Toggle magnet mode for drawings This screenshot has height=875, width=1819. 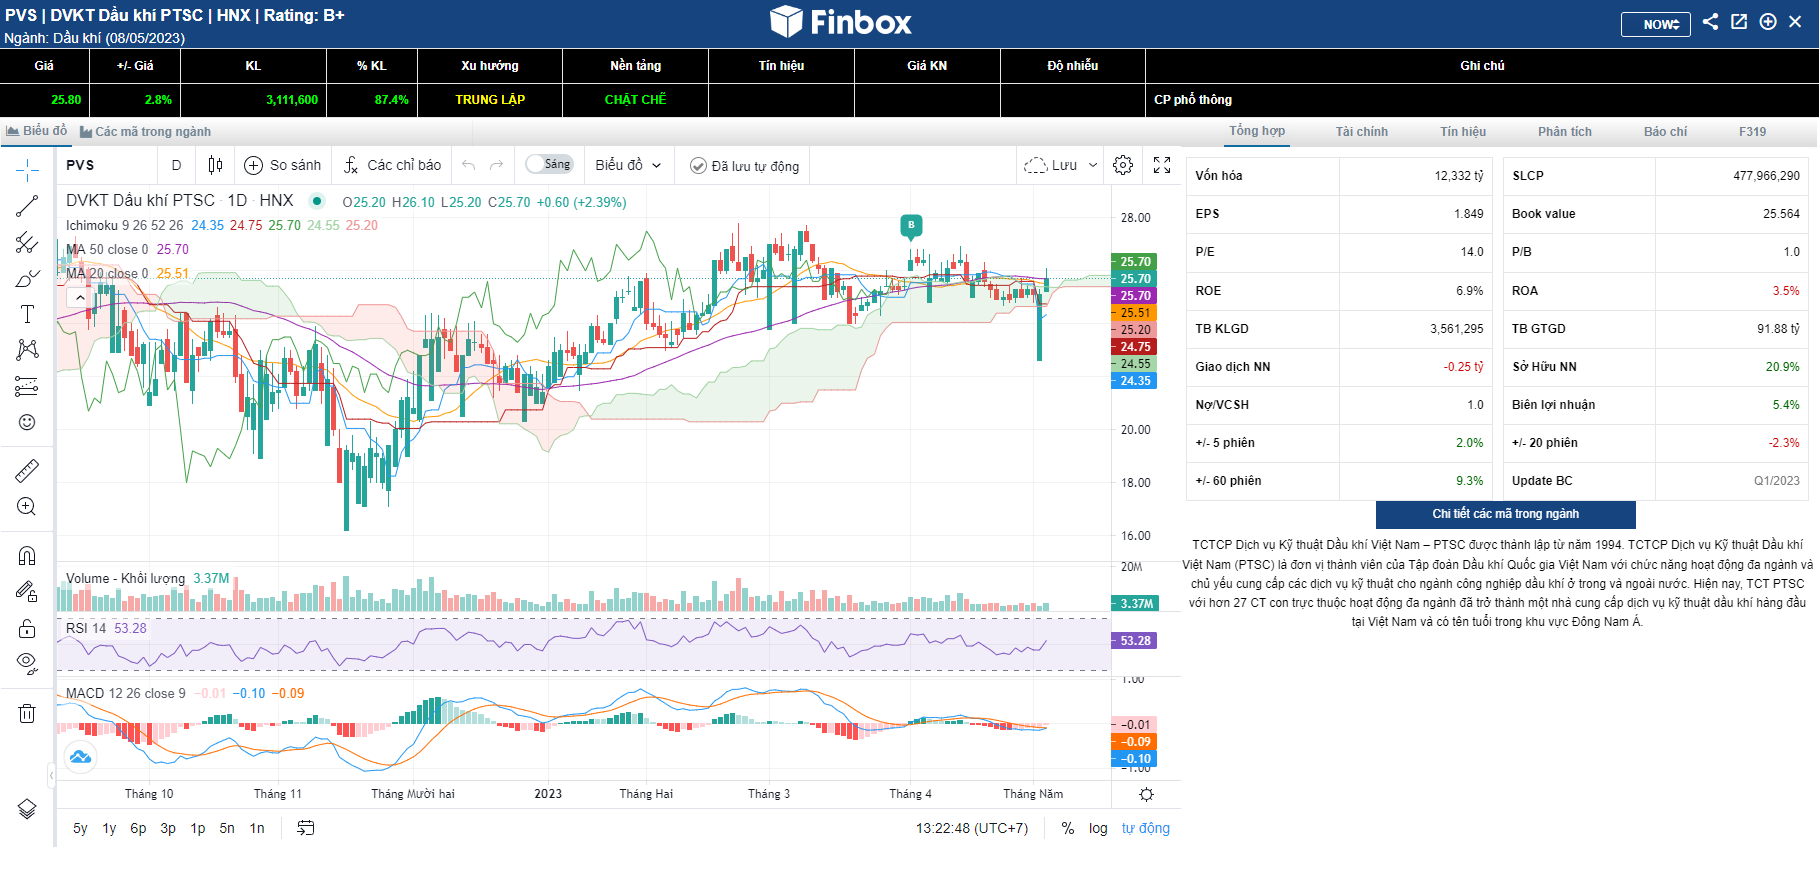[27, 555]
